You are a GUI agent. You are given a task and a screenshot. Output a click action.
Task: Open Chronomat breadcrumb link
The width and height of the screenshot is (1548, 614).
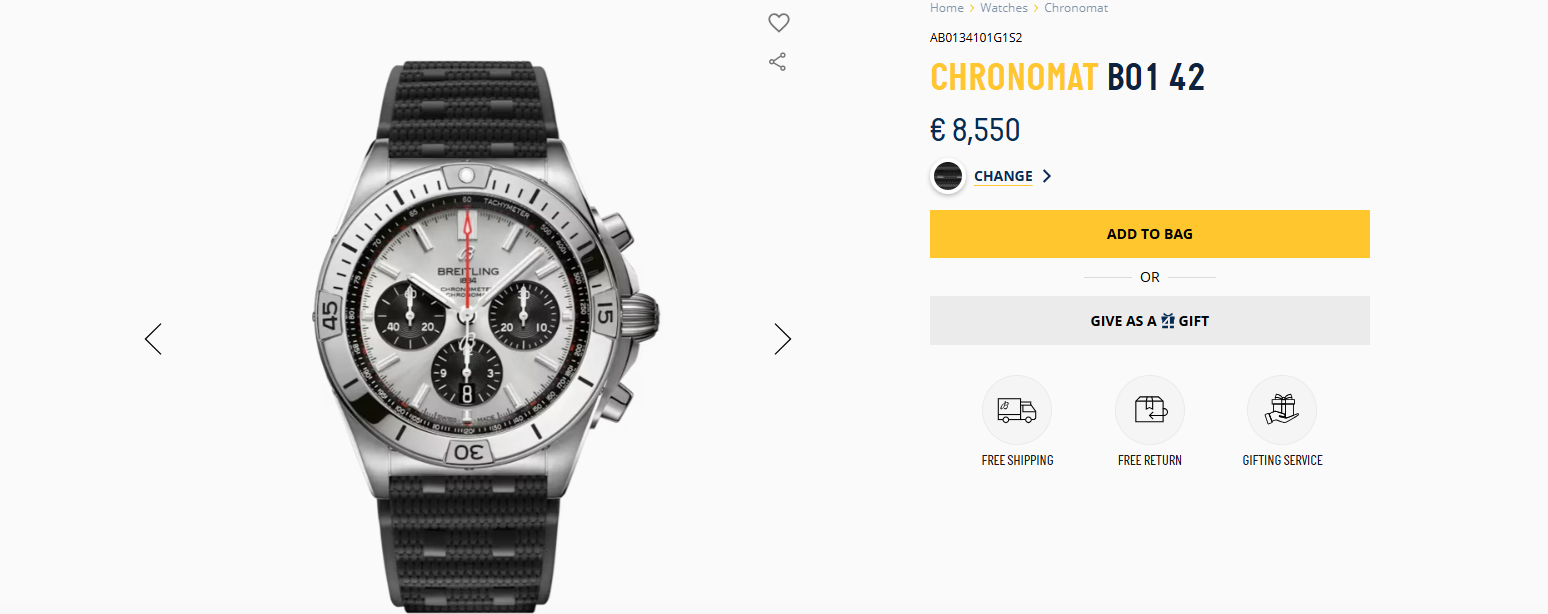pyautogui.click(x=1076, y=8)
